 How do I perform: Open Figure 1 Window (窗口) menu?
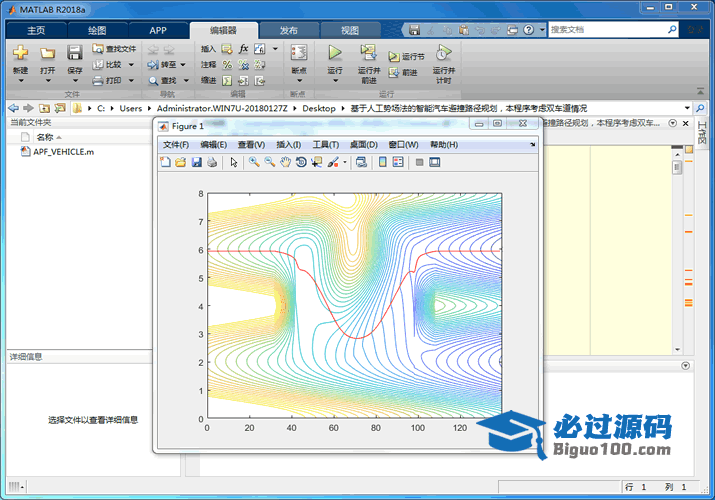(x=404, y=144)
